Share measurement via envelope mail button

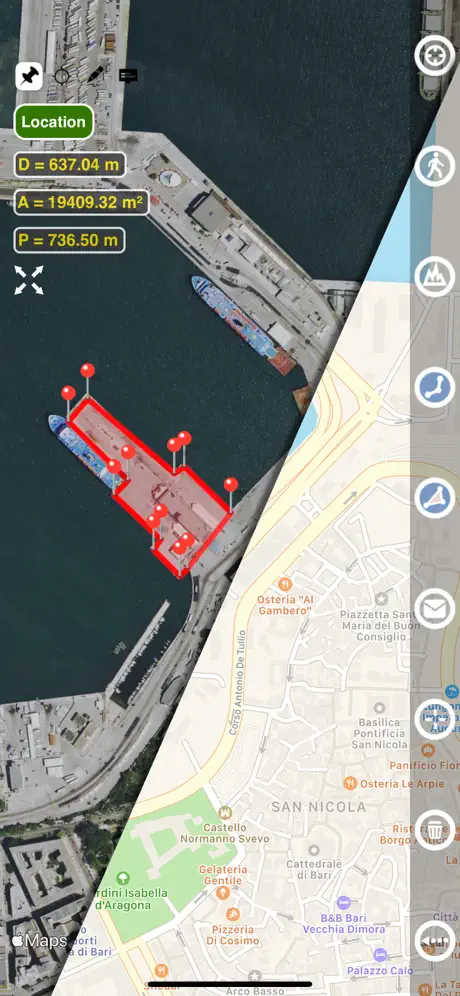point(435,609)
